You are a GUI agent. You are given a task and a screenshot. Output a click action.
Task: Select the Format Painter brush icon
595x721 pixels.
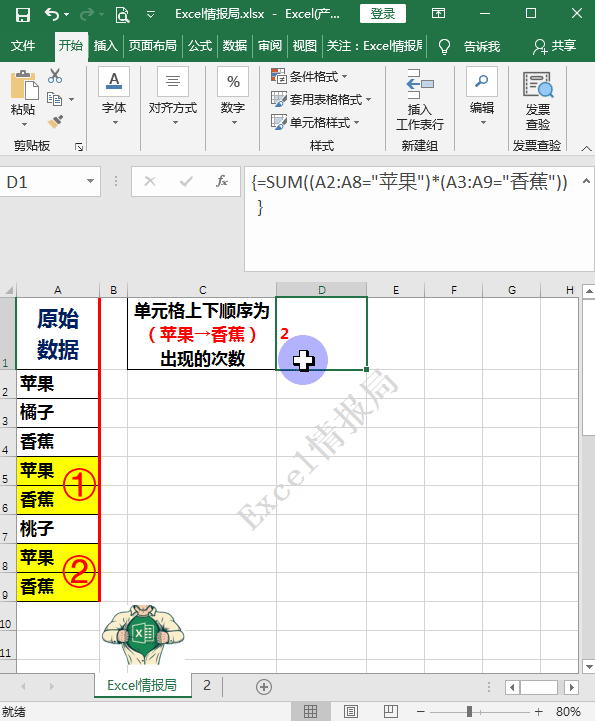[55, 122]
